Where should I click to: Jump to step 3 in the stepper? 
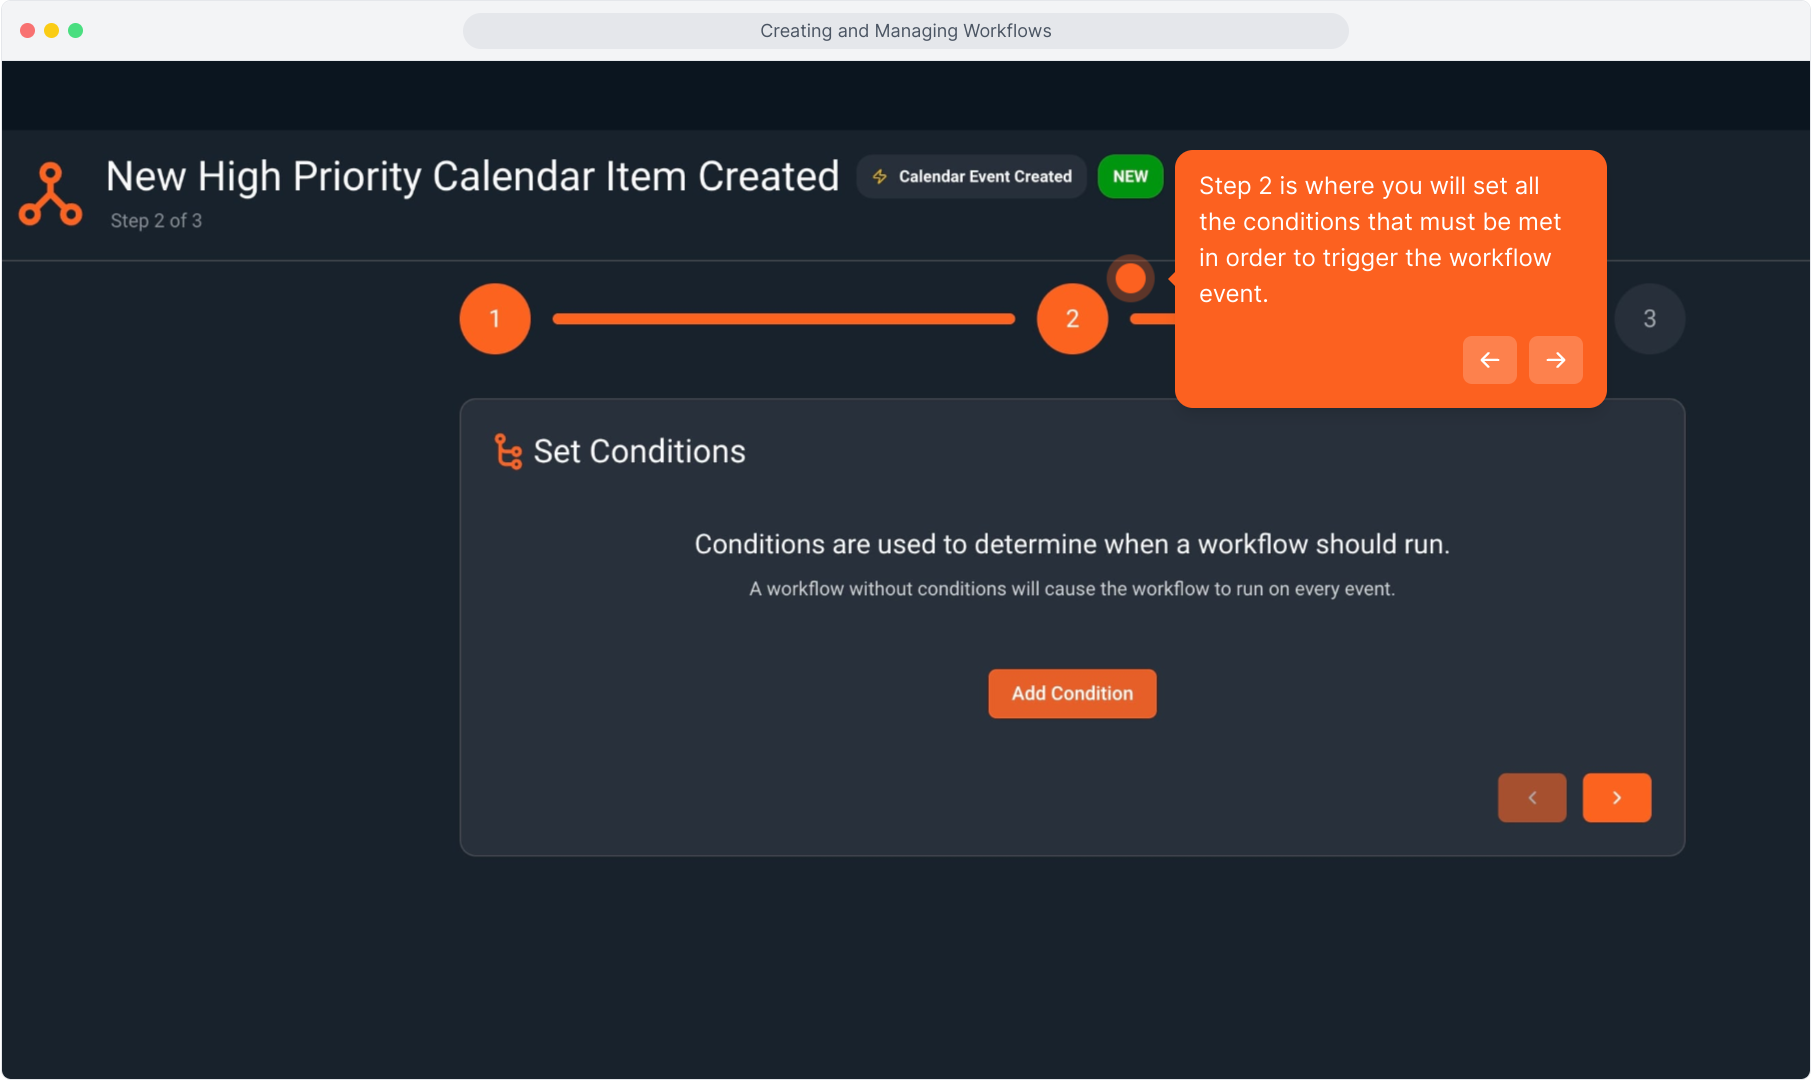[x=1649, y=319]
